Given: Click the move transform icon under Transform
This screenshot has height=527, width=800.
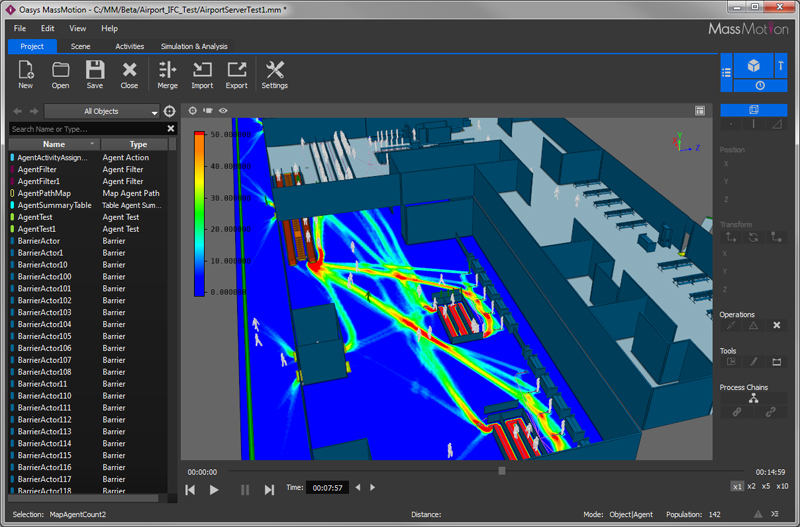Looking at the screenshot, I should click(x=731, y=237).
